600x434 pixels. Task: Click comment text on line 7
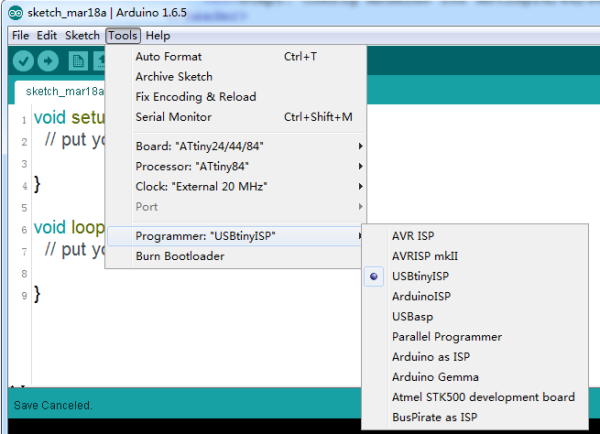tap(75, 250)
